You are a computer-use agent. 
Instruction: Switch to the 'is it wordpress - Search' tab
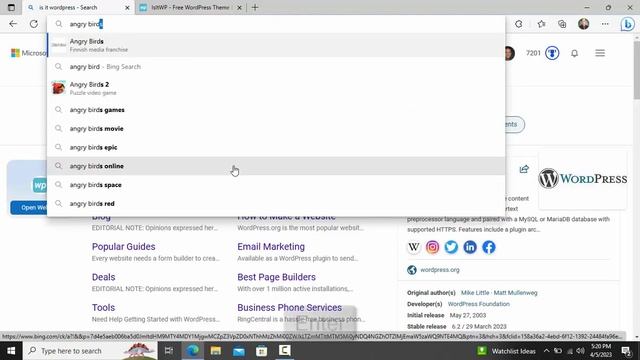[78, 7]
